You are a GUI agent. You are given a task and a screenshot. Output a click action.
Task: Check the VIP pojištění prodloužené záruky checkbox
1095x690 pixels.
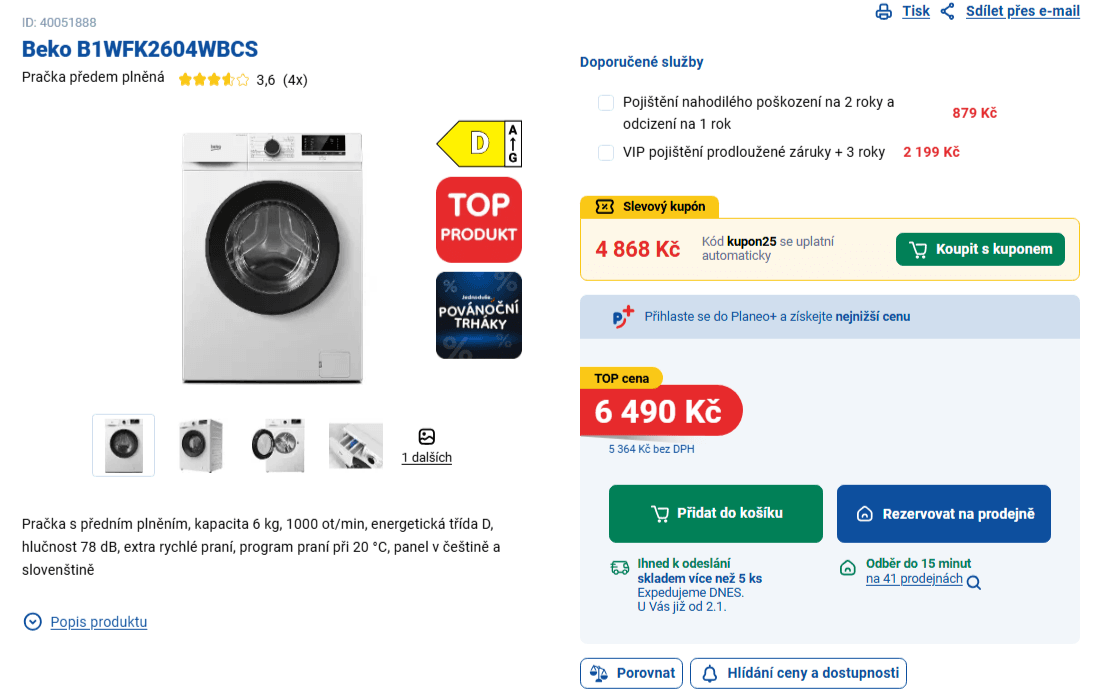(606, 152)
